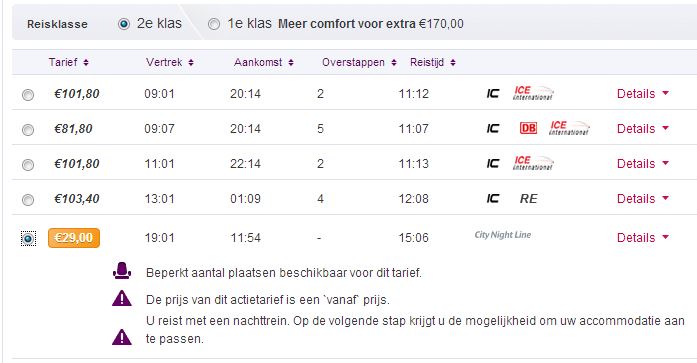697x363 pixels.
Task: Click the City Night Line logo
Action: 503,235
